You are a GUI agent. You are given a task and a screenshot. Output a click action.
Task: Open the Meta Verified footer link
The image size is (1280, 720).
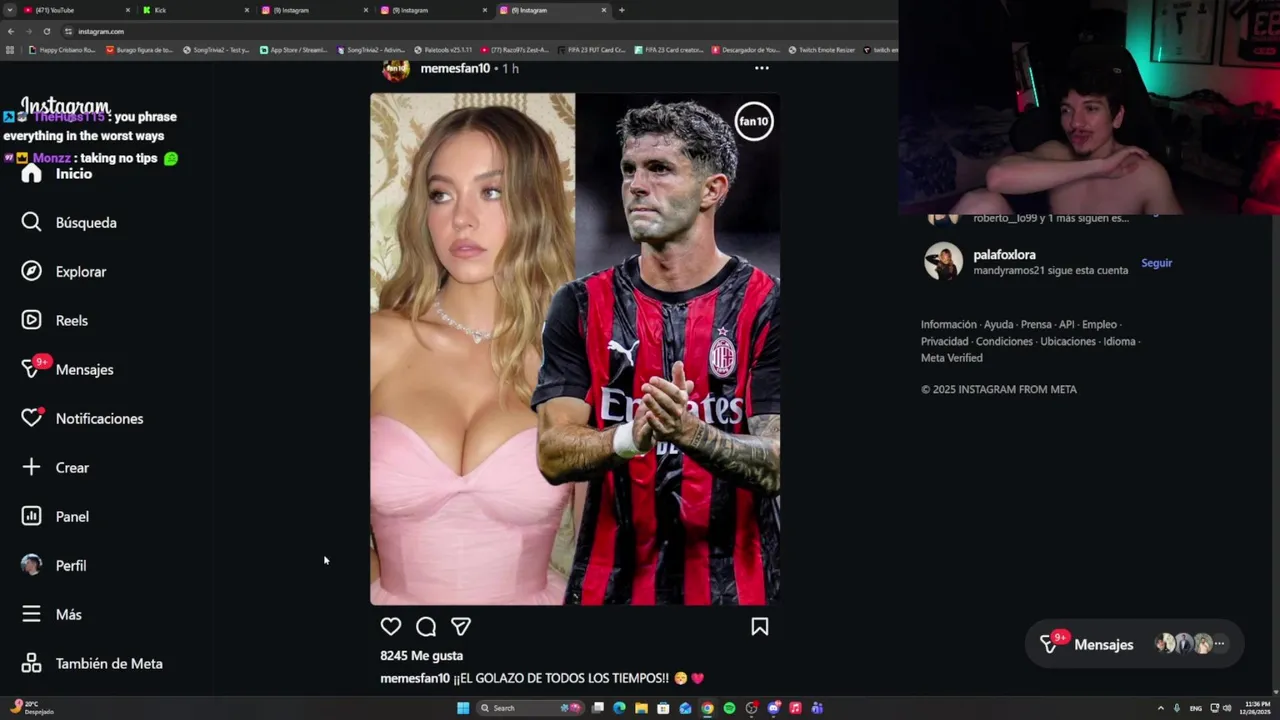click(x=952, y=358)
